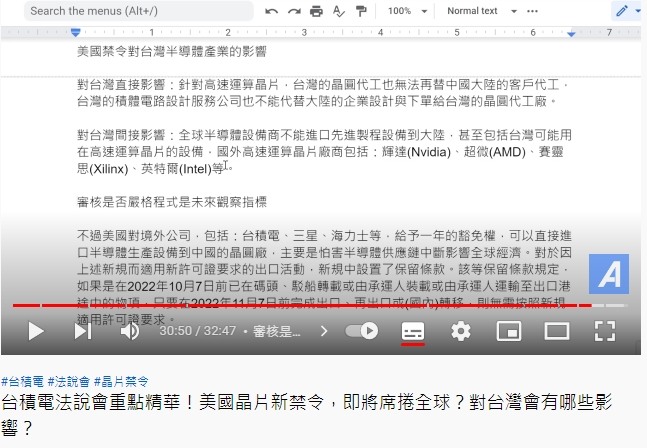Click the text 超微(AMD) in document
Viewport: 647px width, 448px height.
point(494,152)
